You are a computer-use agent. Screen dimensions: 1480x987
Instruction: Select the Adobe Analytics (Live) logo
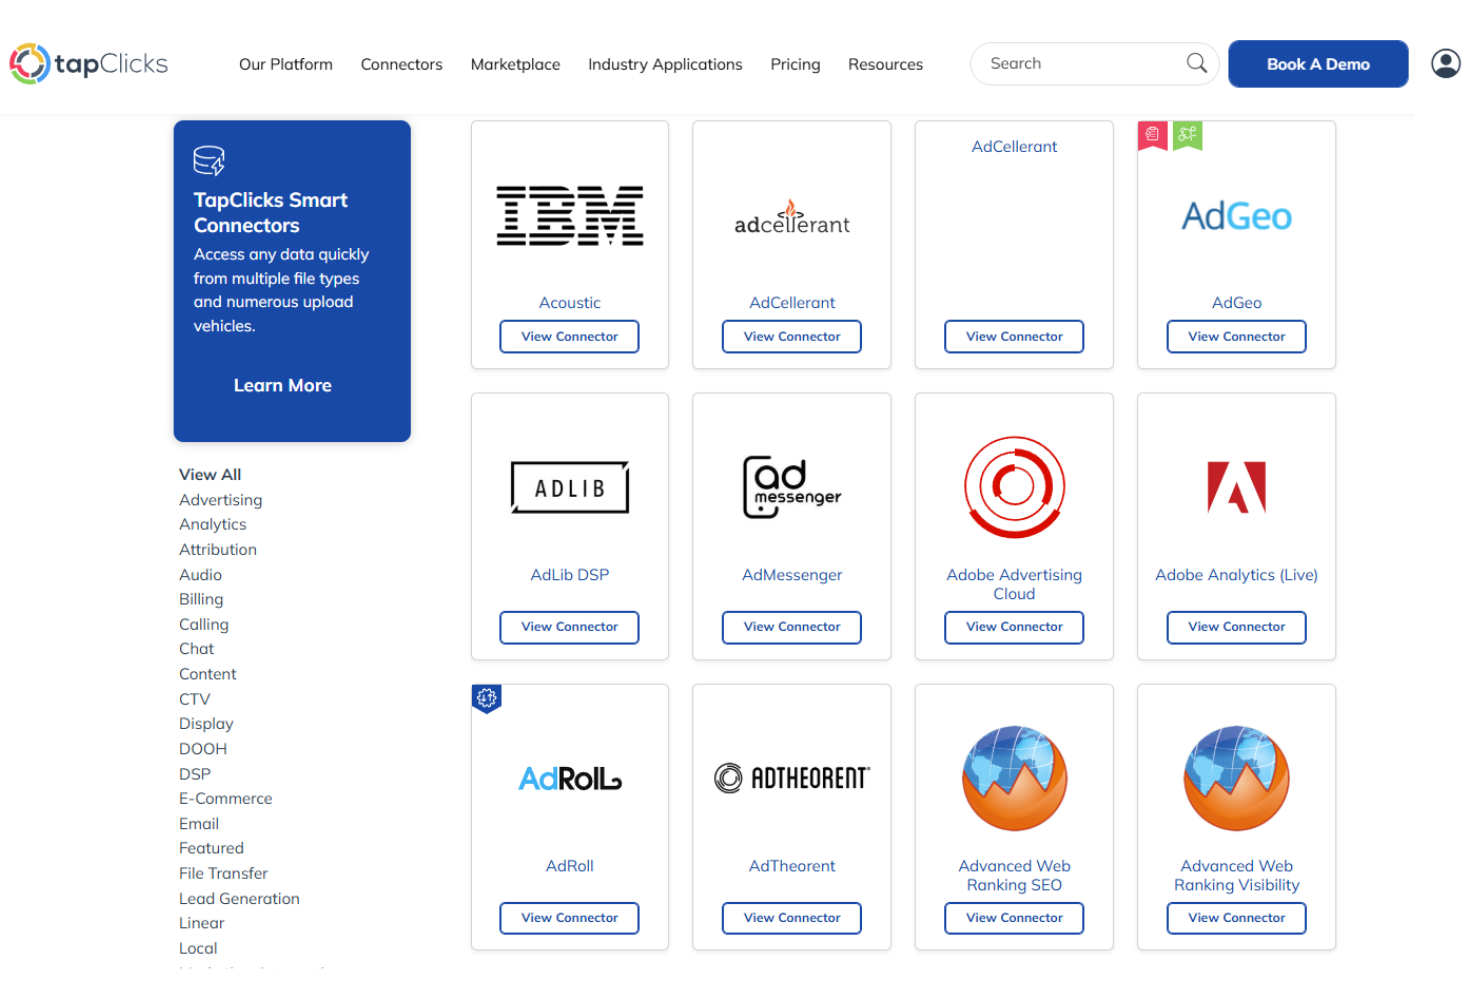click(x=1236, y=488)
